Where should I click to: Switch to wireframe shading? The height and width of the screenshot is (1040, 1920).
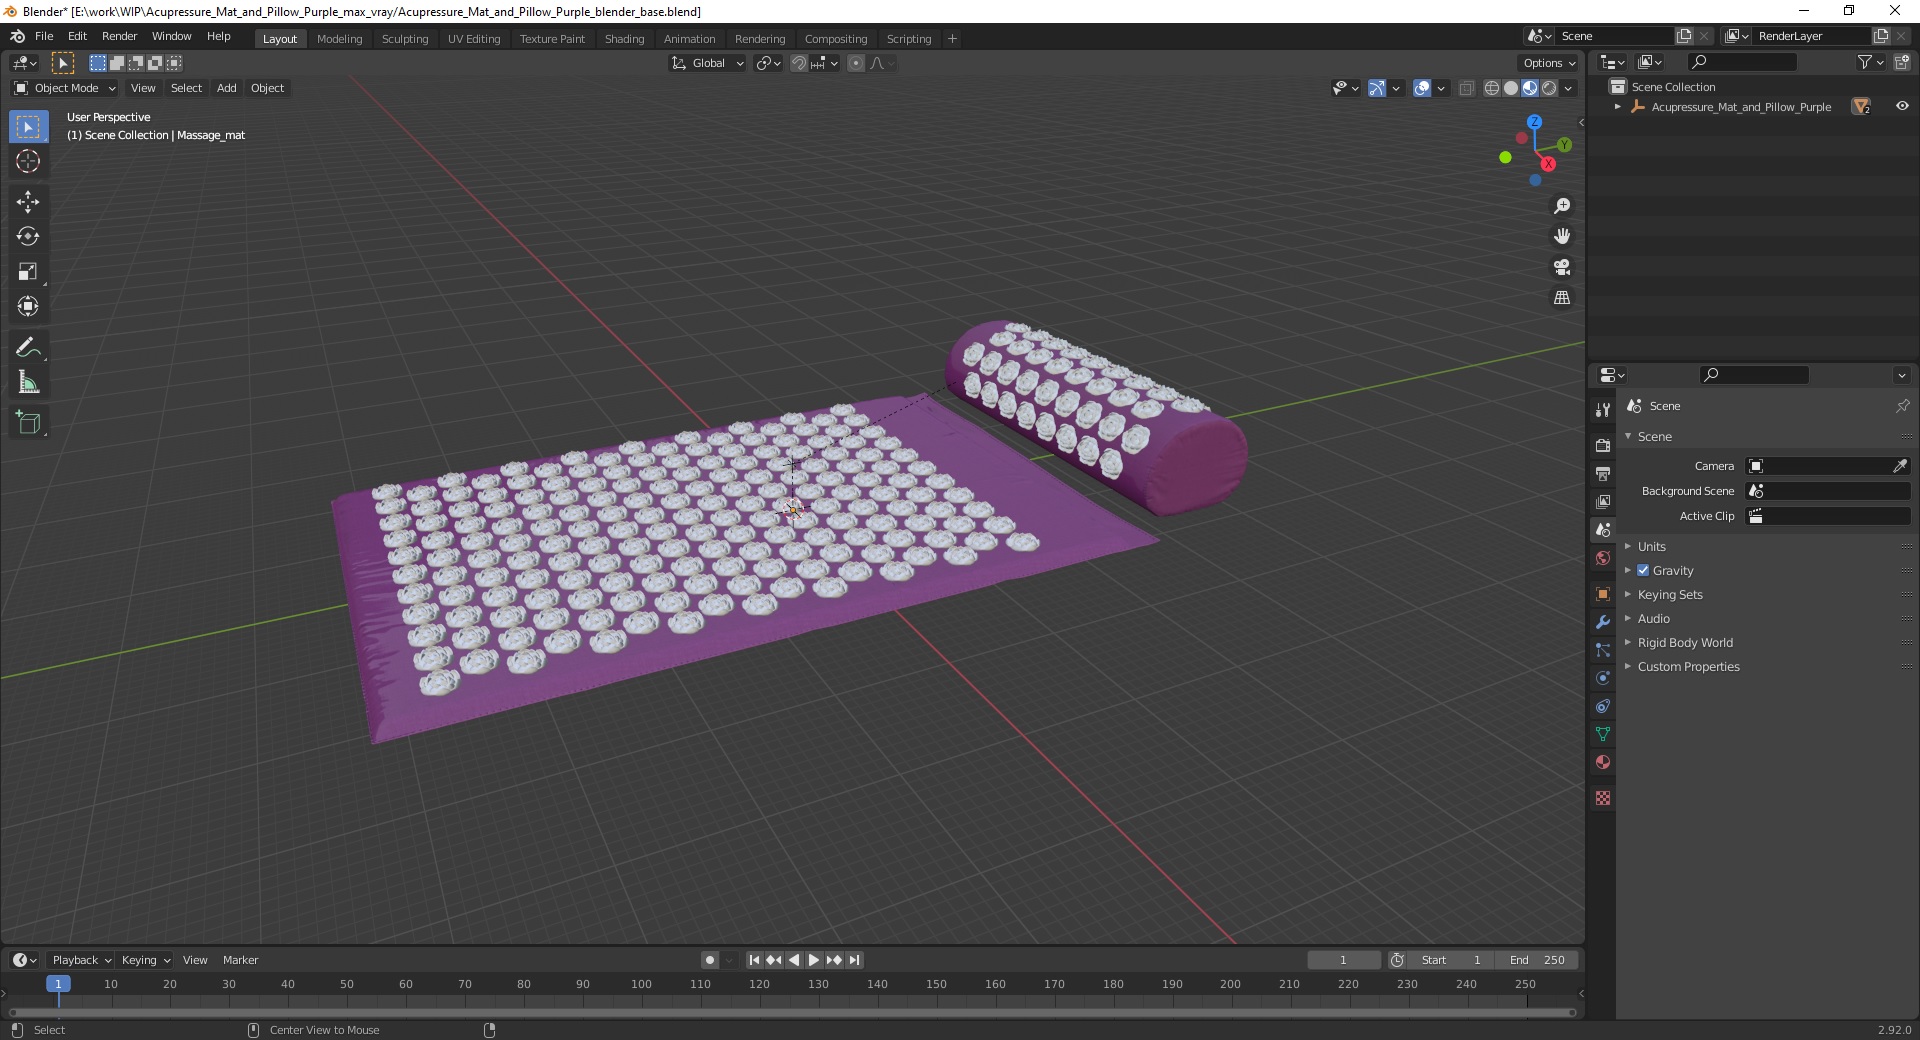coord(1492,88)
